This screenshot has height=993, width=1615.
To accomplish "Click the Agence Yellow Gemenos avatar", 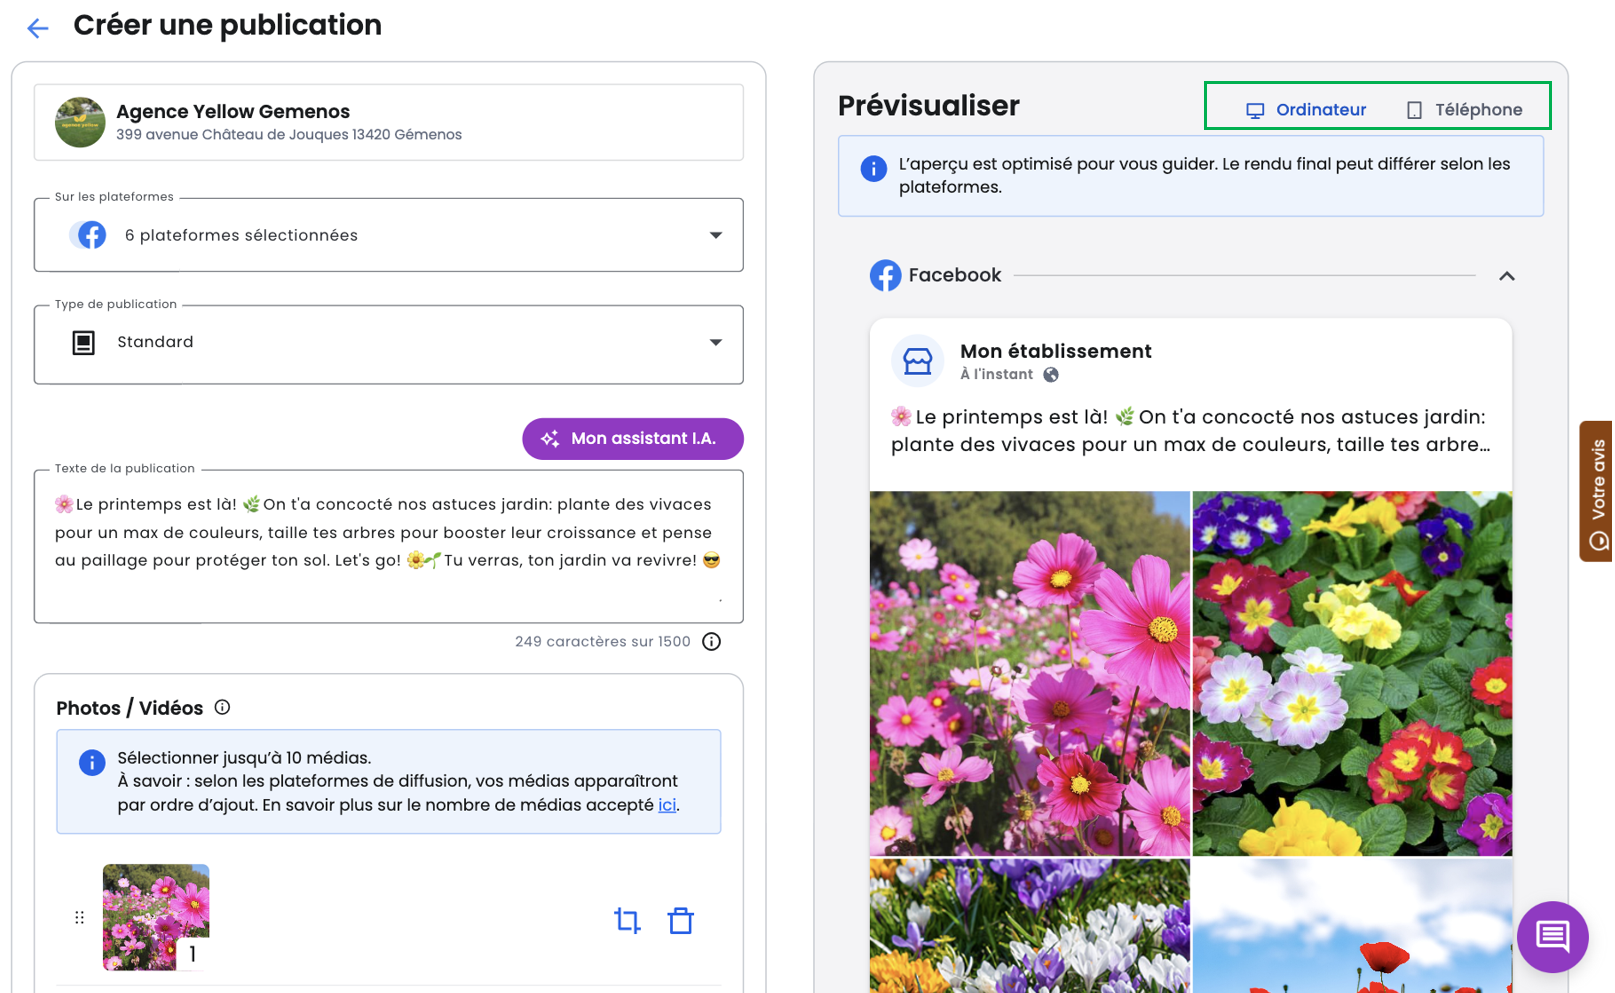I will pos(80,123).
